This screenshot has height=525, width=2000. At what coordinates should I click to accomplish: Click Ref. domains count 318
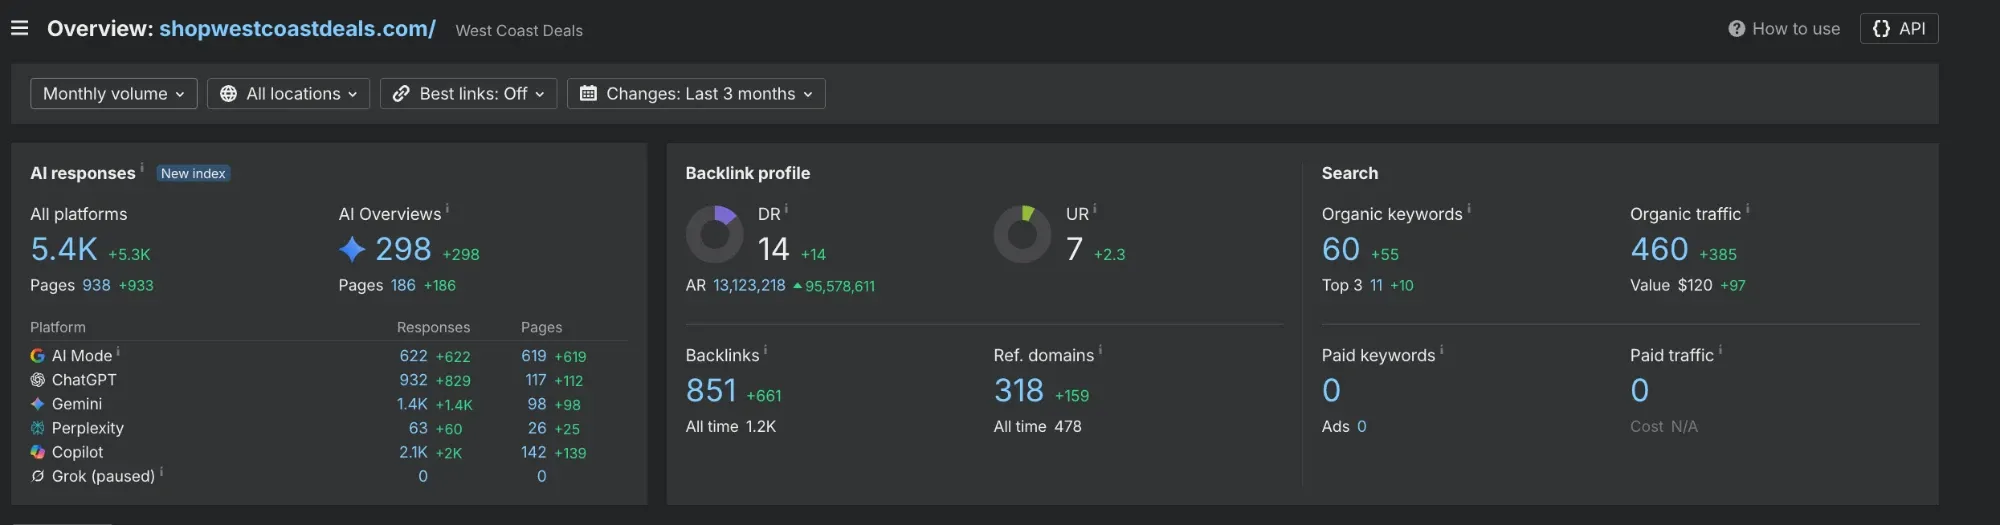(1019, 390)
